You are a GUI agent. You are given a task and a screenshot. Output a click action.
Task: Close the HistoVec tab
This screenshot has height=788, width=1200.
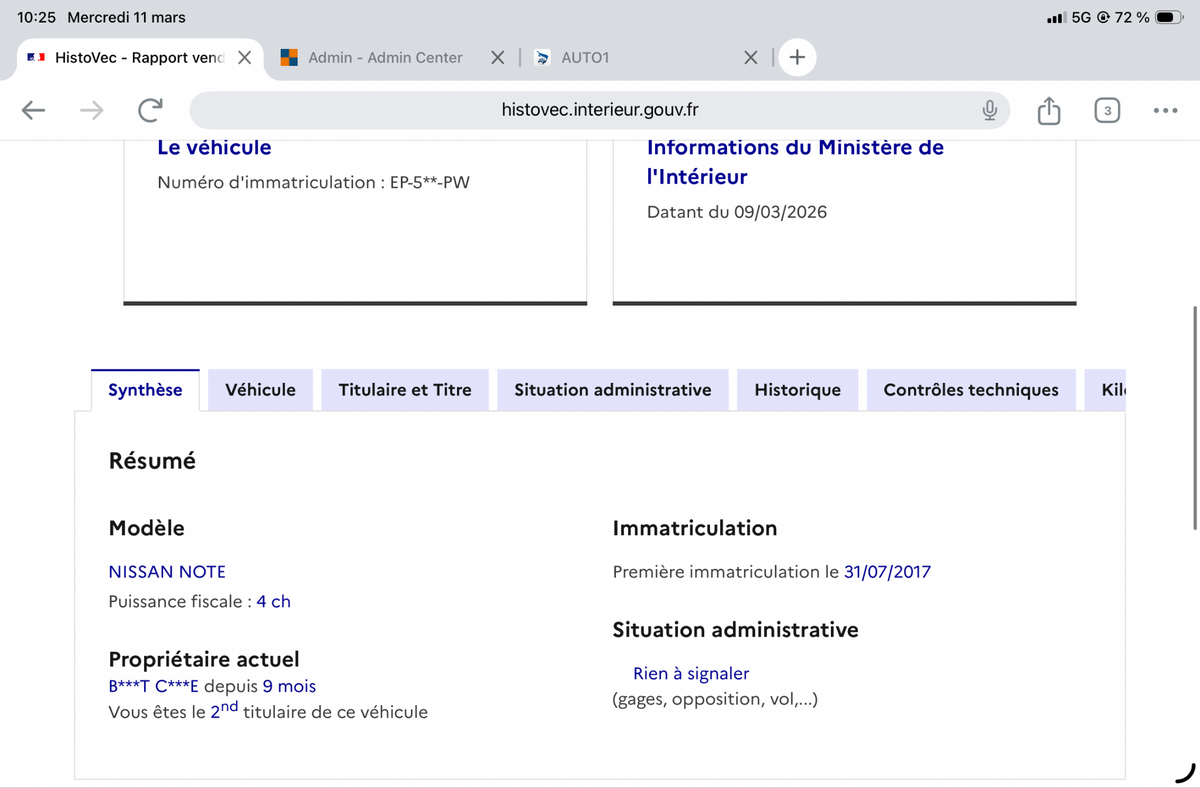click(x=244, y=57)
